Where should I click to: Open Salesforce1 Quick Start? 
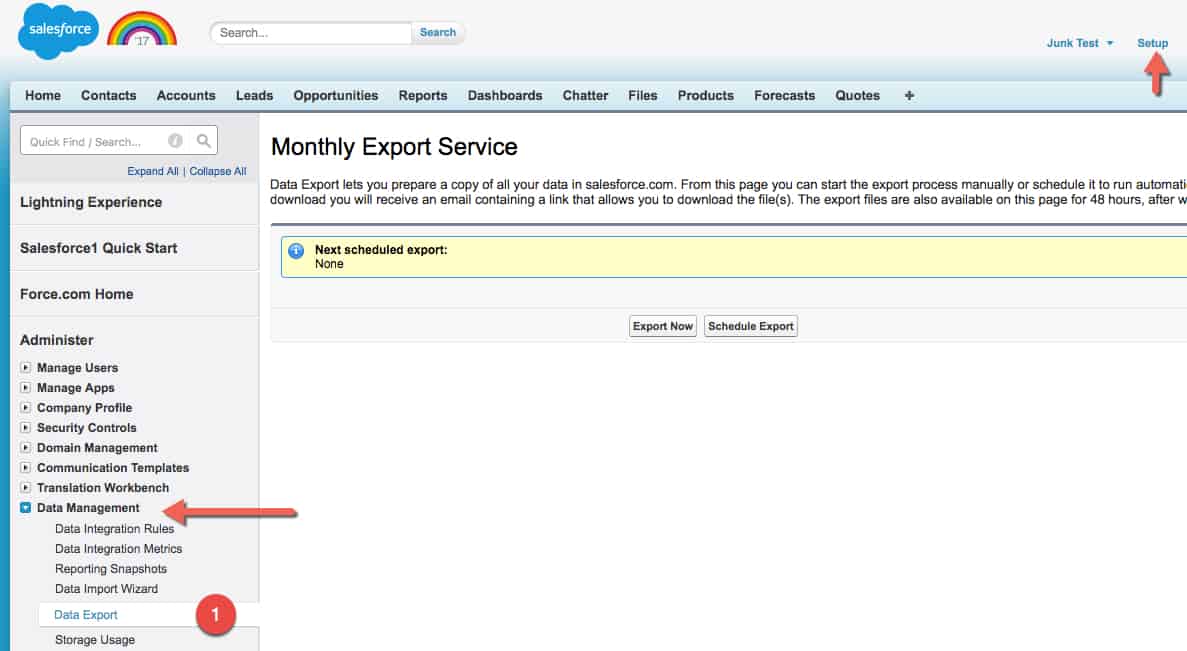(x=98, y=248)
